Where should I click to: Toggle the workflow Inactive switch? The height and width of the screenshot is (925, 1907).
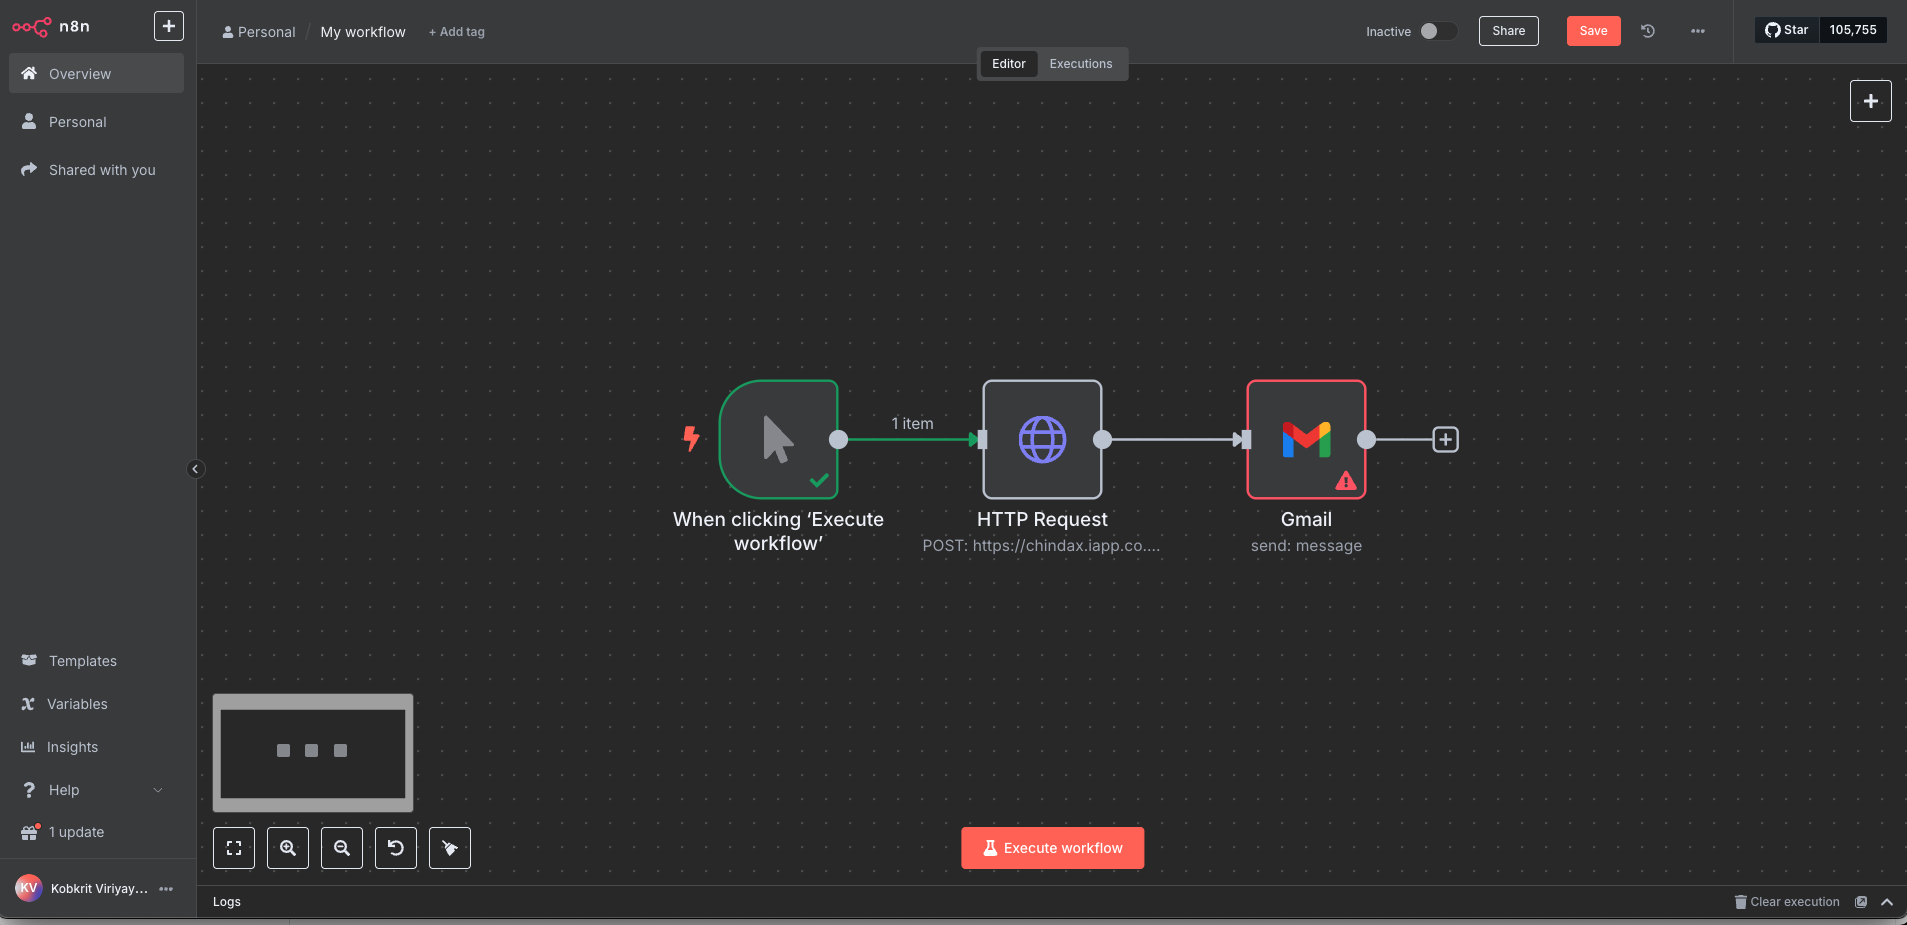click(1437, 31)
